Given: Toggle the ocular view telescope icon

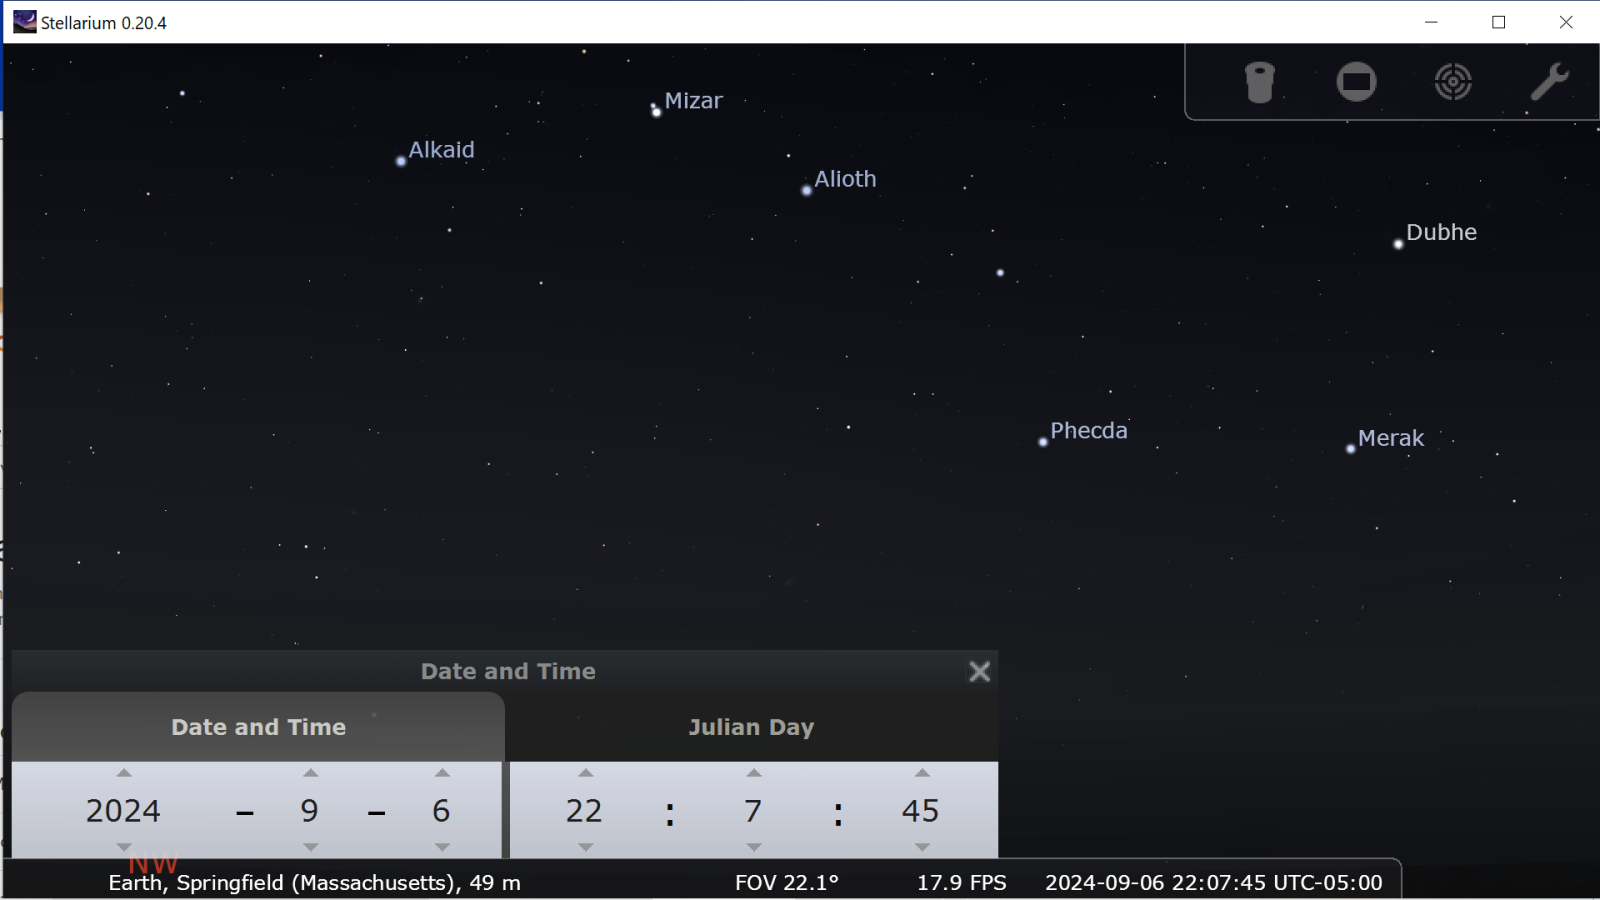Looking at the screenshot, I should (x=1259, y=82).
